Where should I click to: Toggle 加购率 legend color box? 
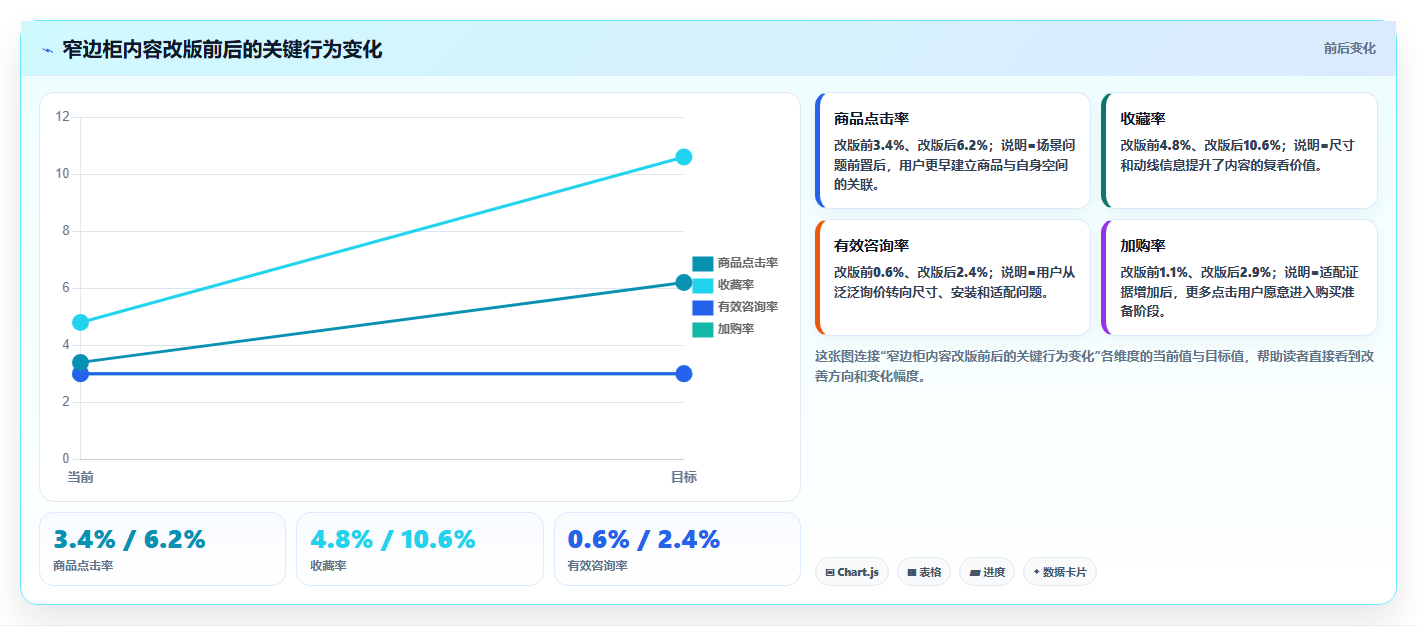coord(702,329)
